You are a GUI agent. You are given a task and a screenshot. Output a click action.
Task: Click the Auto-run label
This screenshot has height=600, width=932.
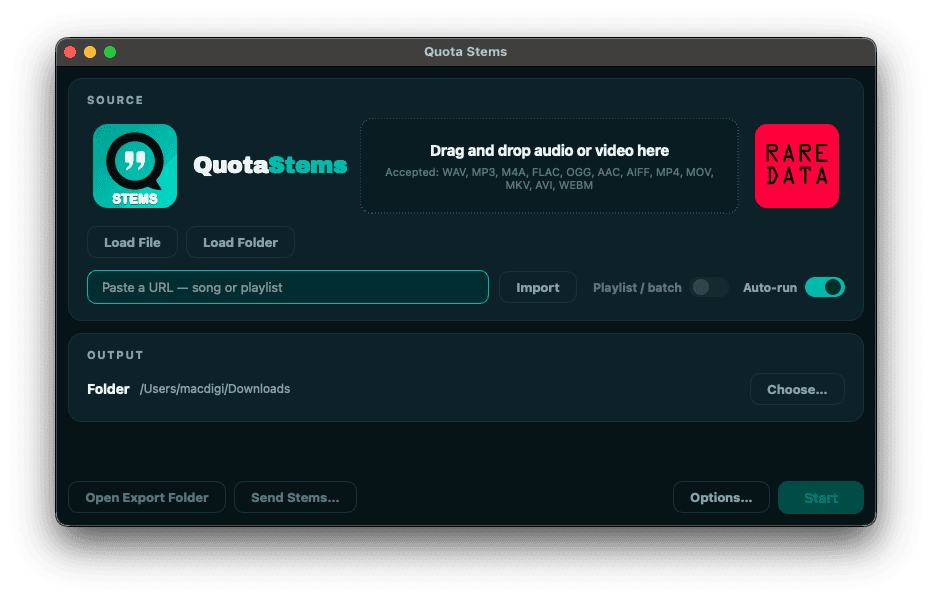click(x=770, y=288)
